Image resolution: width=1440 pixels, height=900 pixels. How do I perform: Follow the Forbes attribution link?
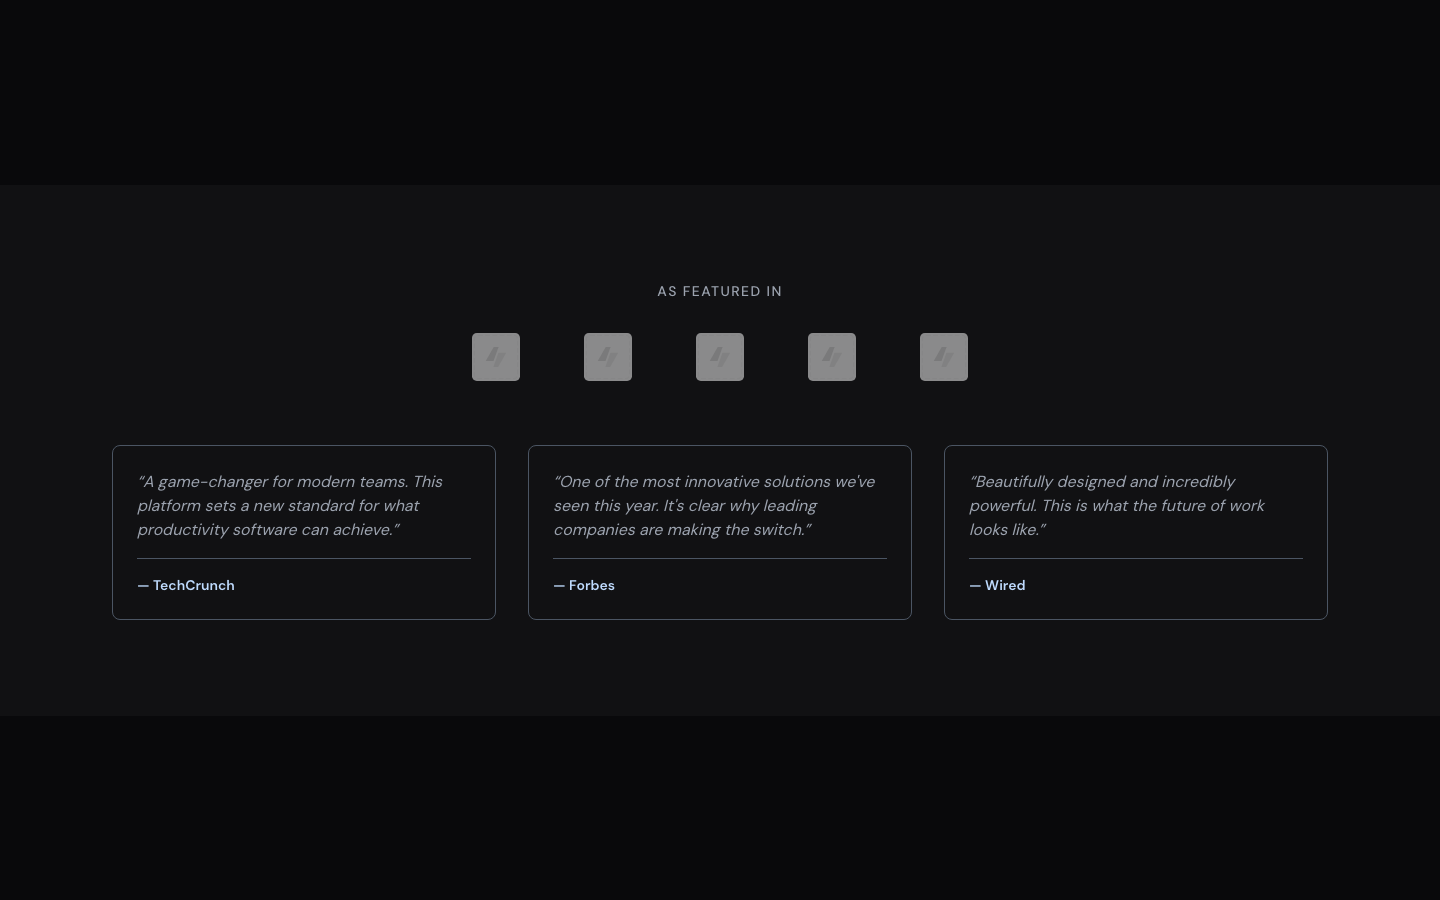point(584,585)
